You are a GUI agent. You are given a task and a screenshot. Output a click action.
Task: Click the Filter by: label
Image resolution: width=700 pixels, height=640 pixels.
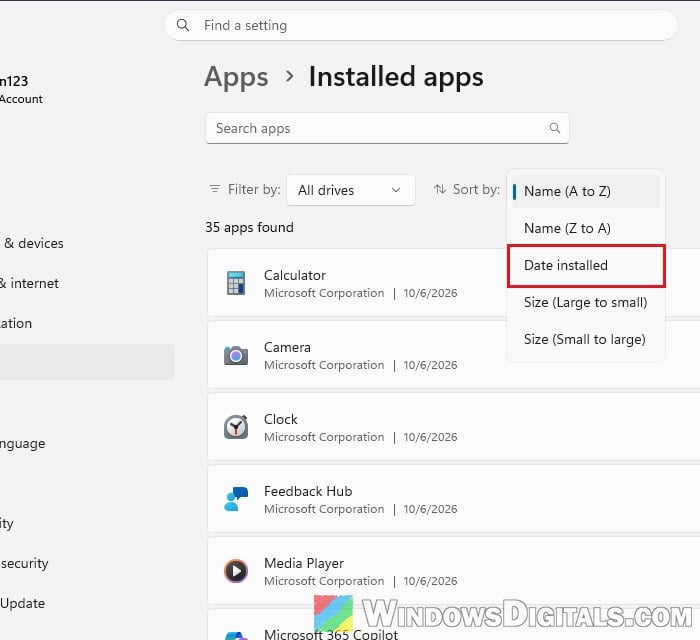(x=254, y=190)
